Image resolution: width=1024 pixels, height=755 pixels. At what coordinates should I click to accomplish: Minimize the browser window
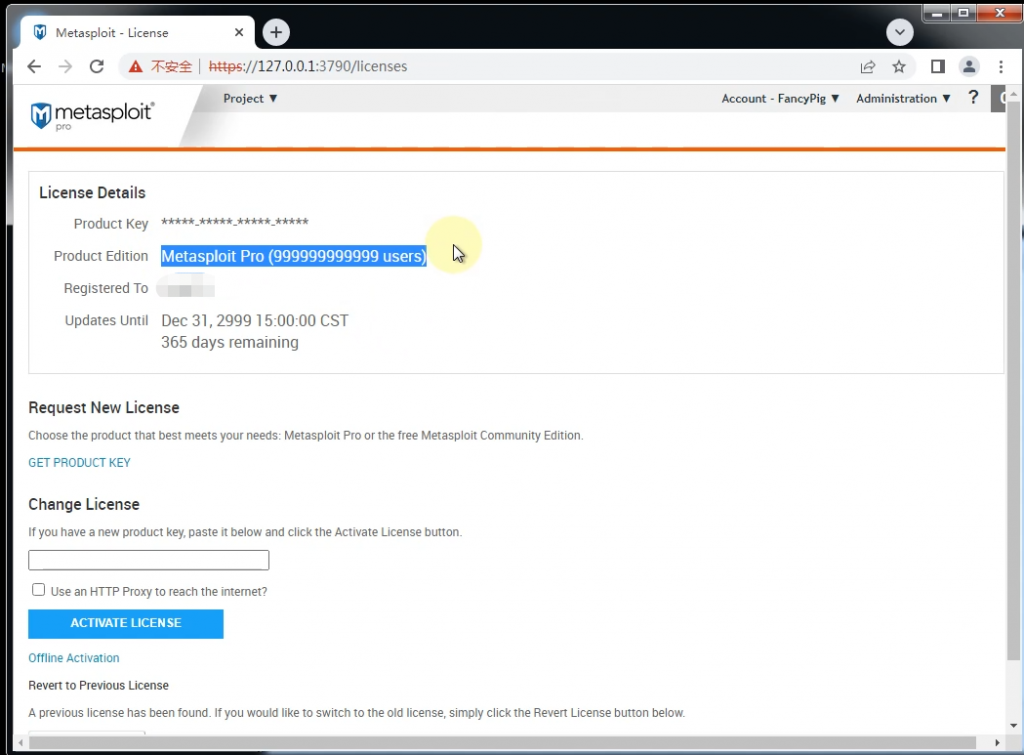(x=936, y=13)
